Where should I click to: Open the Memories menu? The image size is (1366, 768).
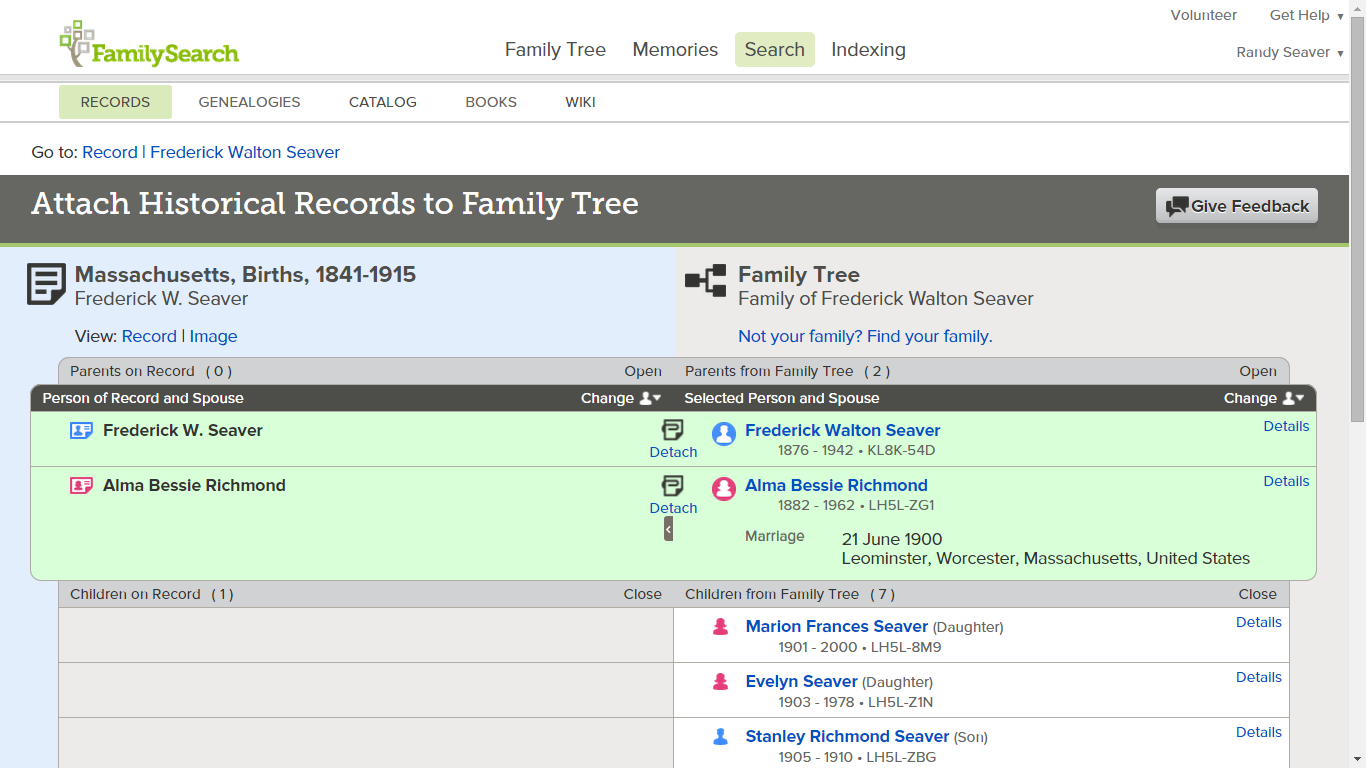(x=675, y=50)
